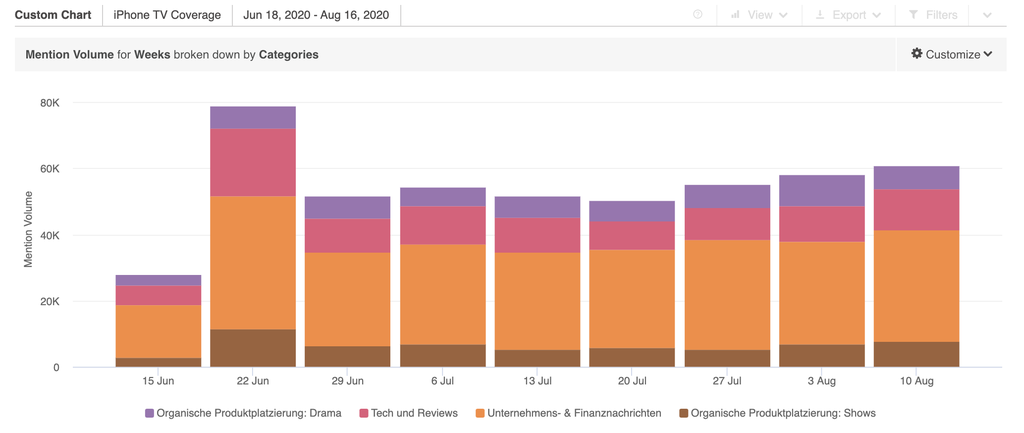The image size is (1024, 433).
Task: Click the Customize gear icon
Action: coord(916,54)
